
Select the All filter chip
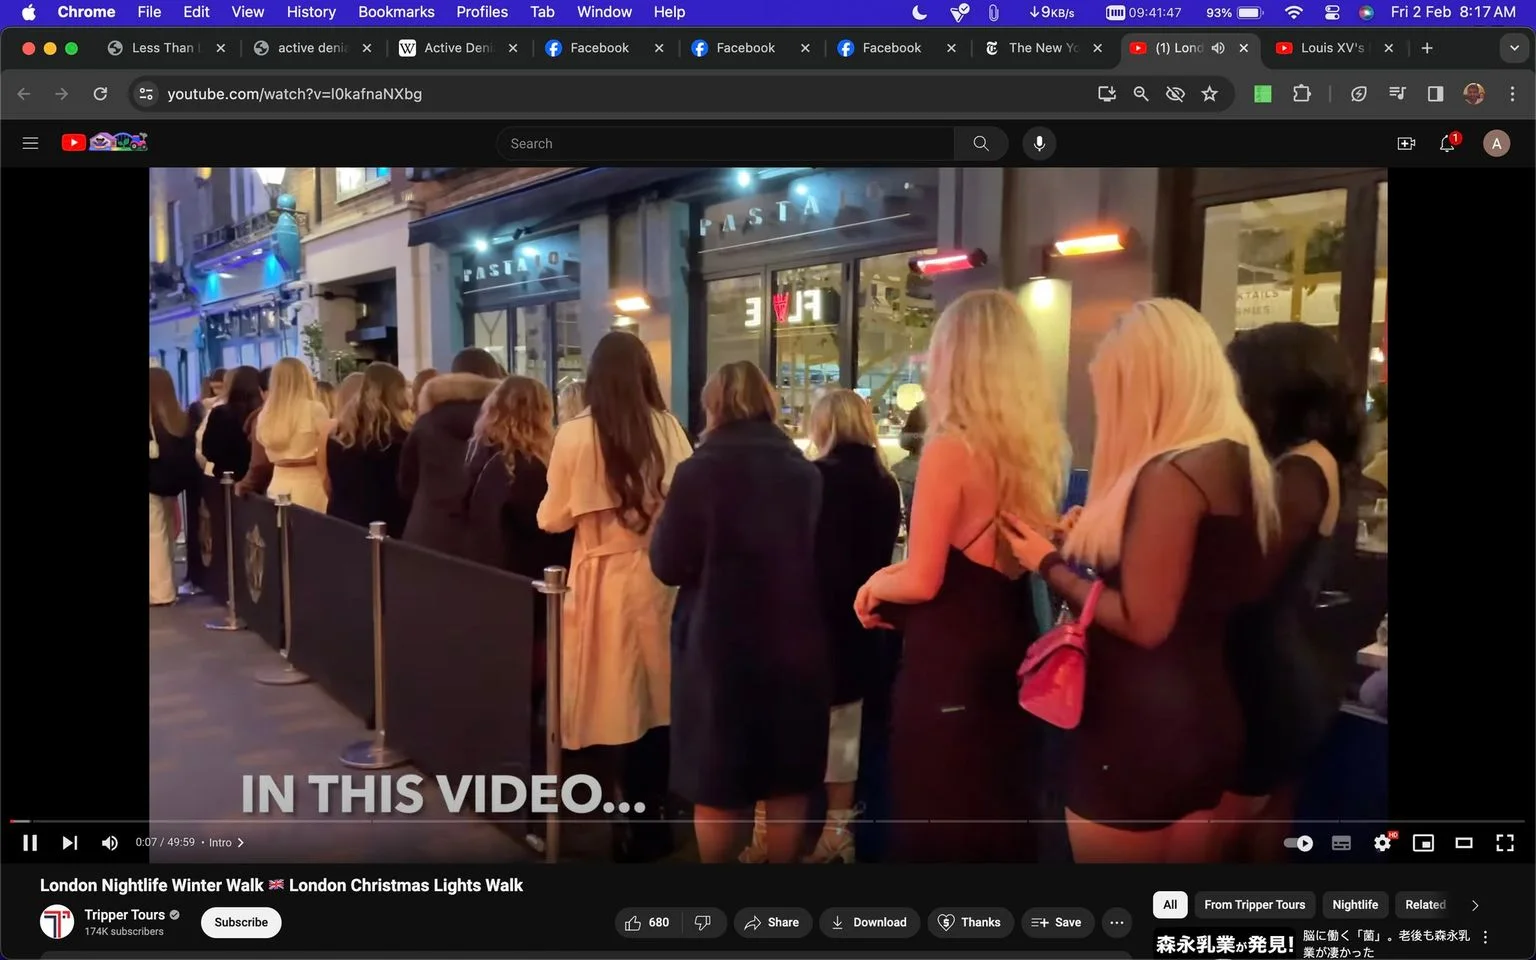click(1170, 904)
